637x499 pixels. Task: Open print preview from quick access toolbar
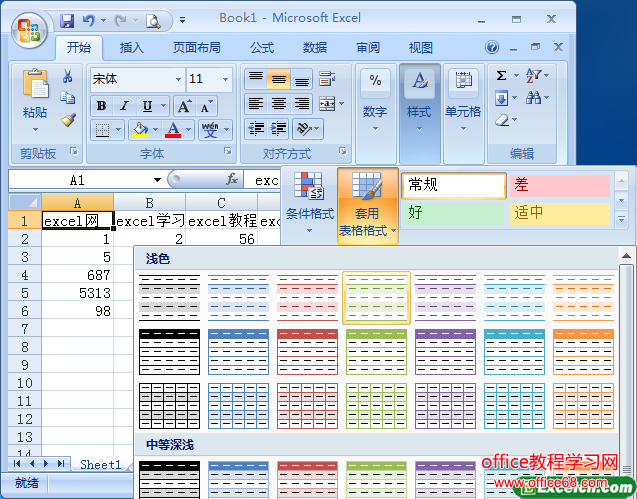point(153,21)
